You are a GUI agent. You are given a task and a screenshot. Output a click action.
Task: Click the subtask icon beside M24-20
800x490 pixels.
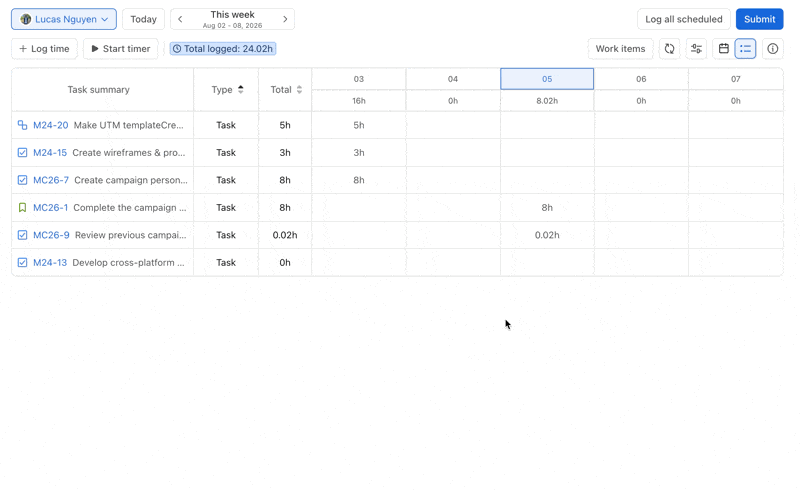pos(22,125)
